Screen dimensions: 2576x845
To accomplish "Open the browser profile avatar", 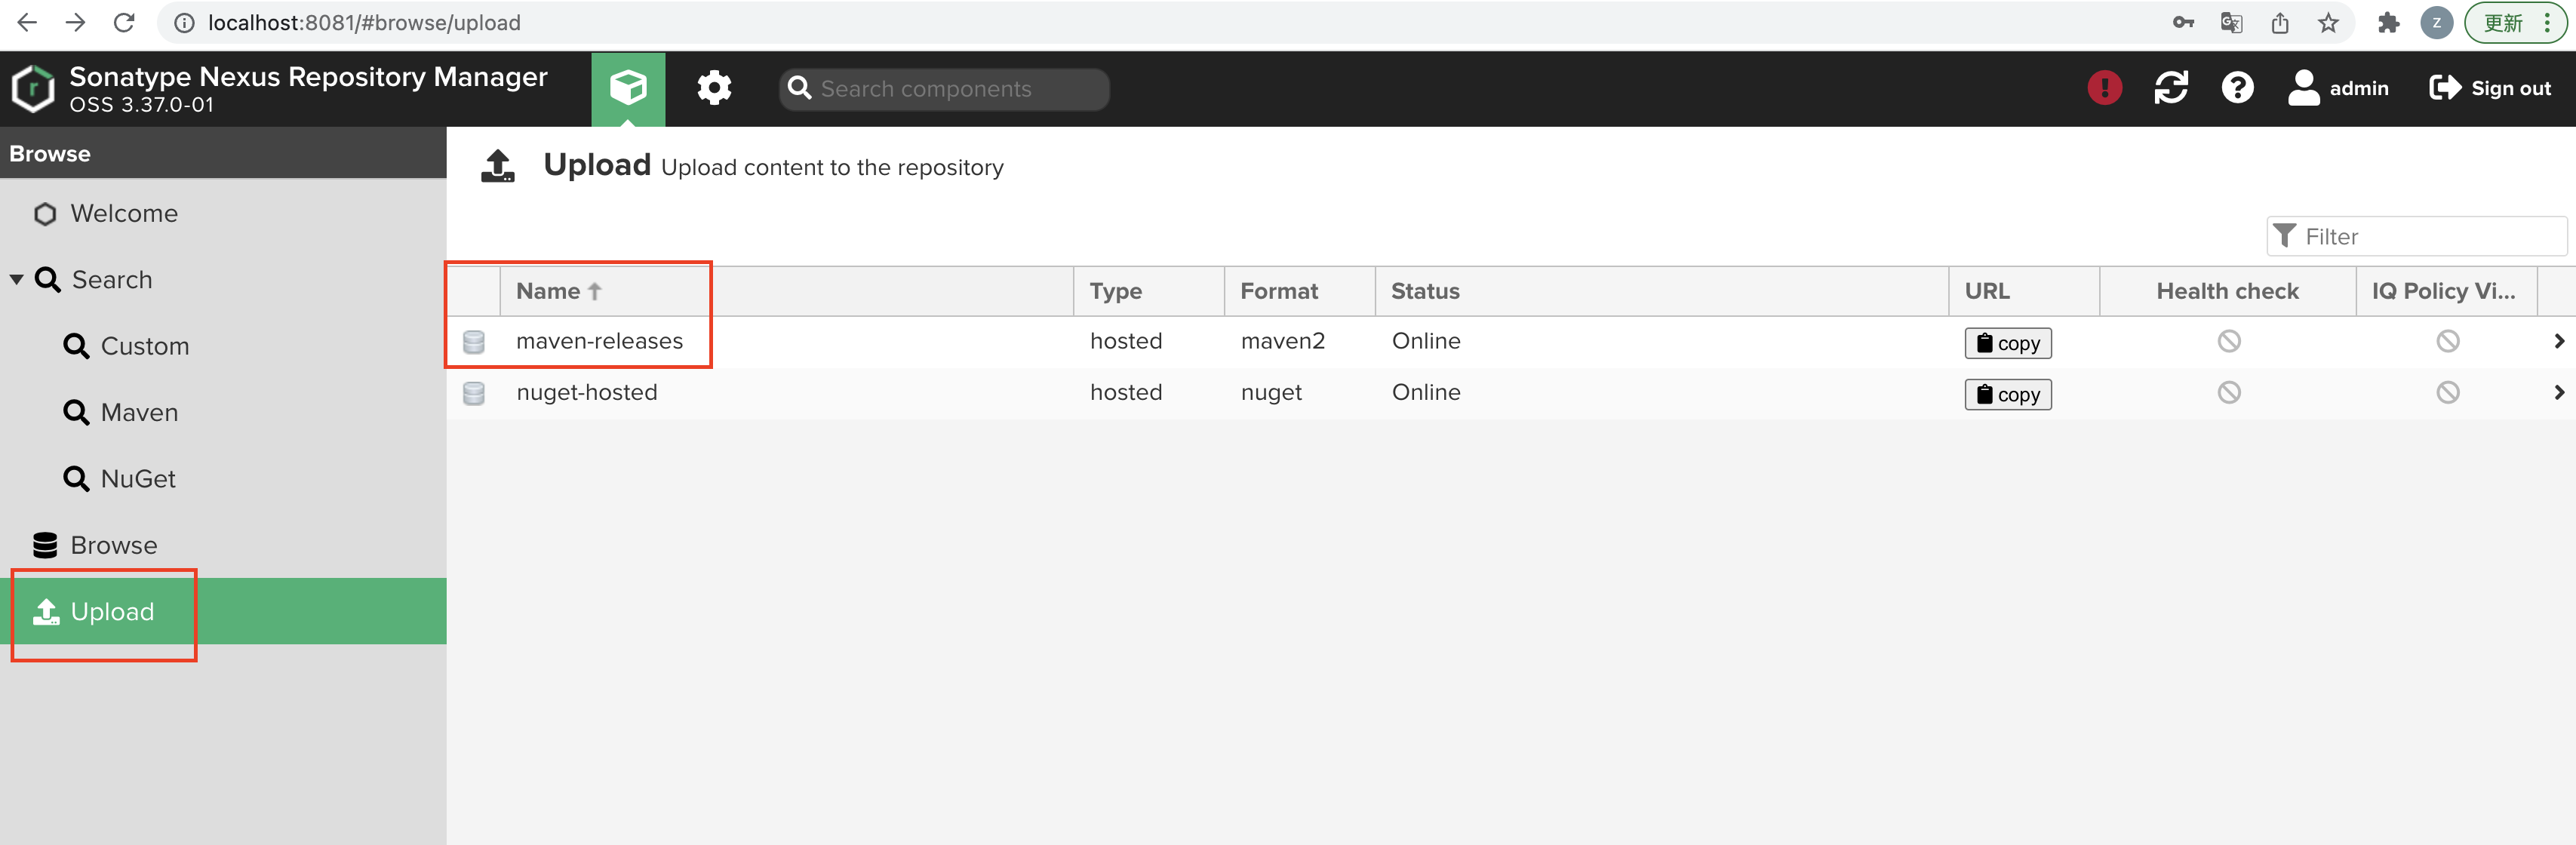I will pyautogui.click(x=2436, y=22).
